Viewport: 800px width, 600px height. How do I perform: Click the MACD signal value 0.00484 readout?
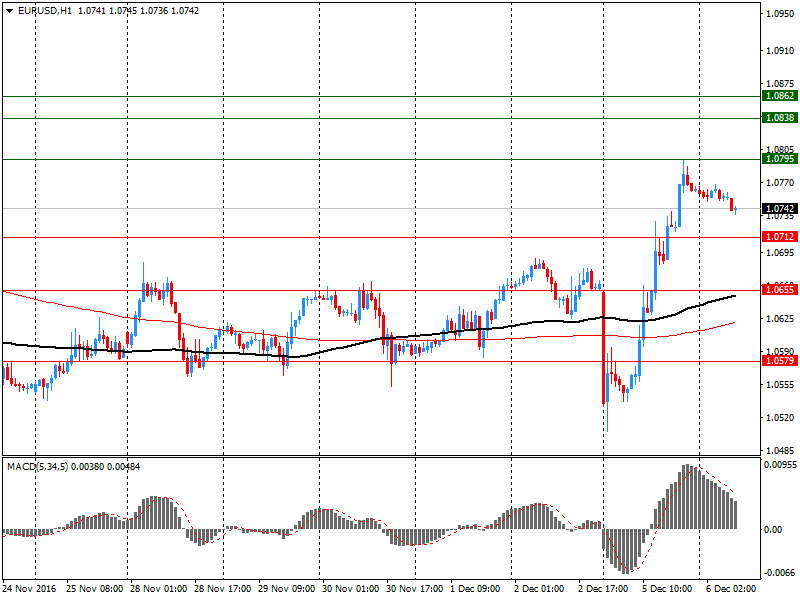point(123,467)
